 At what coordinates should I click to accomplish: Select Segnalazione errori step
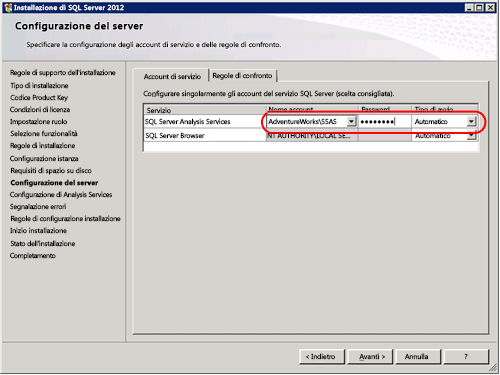click(38, 207)
